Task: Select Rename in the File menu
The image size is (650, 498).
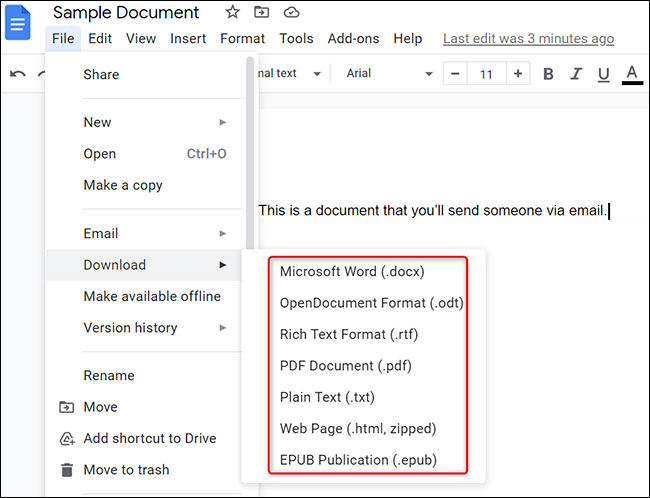Action: (x=144, y=376)
